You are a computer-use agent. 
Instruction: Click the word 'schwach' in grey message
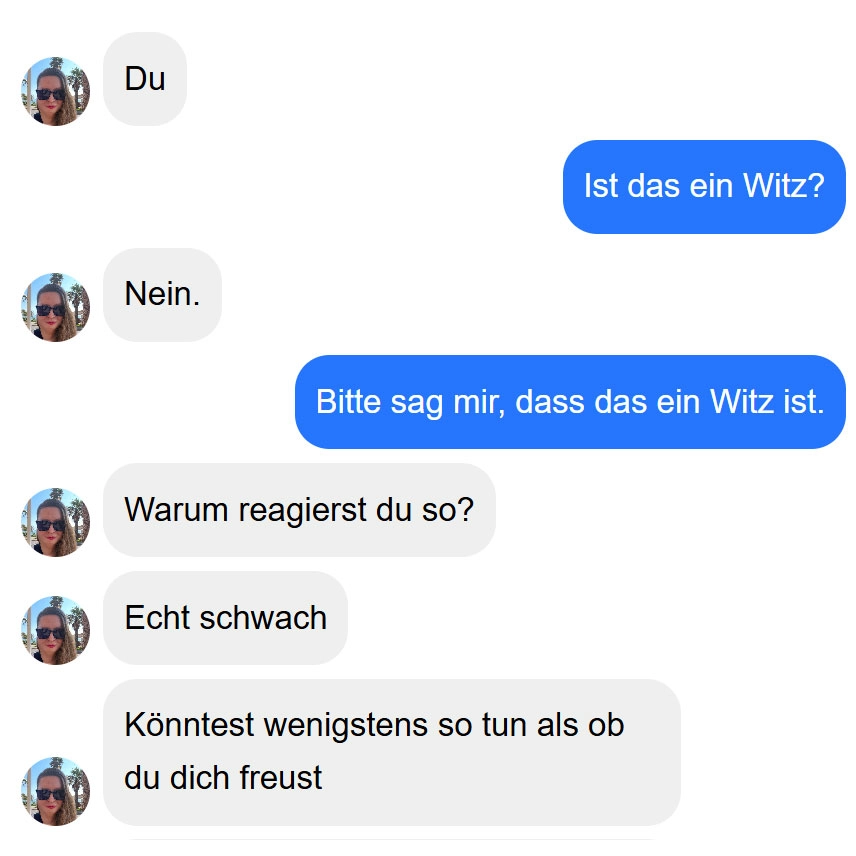263,618
